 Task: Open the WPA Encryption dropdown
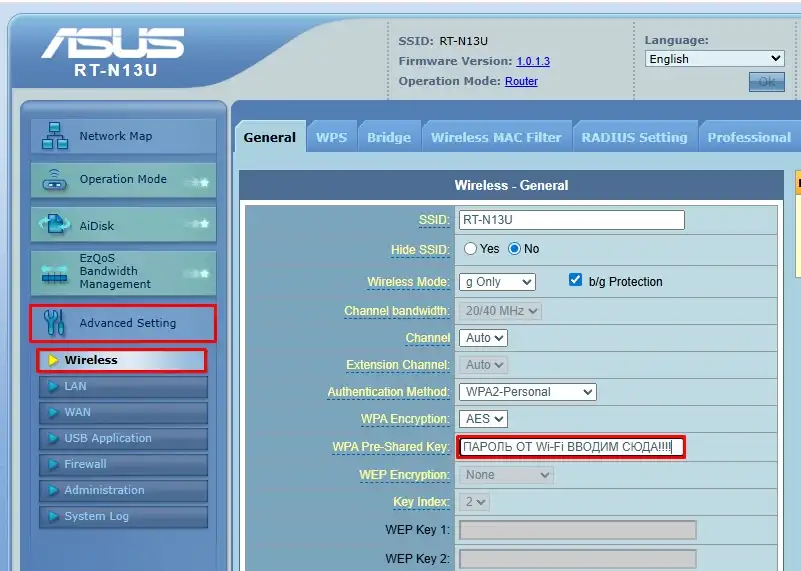pos(483,419)
